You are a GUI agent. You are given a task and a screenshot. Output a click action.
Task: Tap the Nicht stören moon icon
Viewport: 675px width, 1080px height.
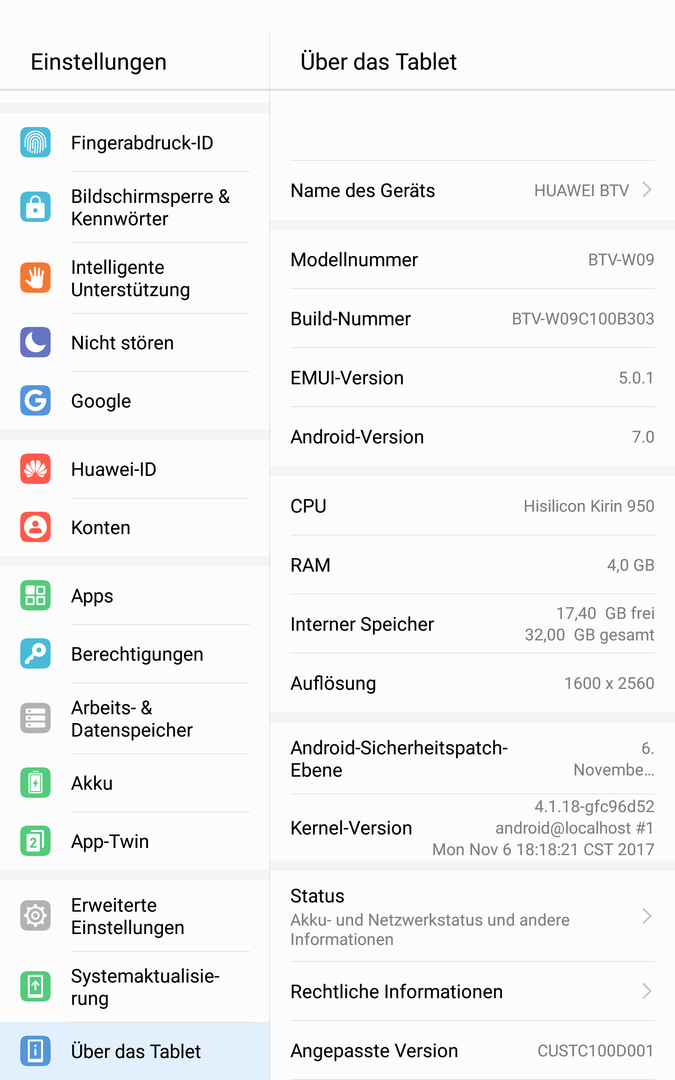click(35, 342)
